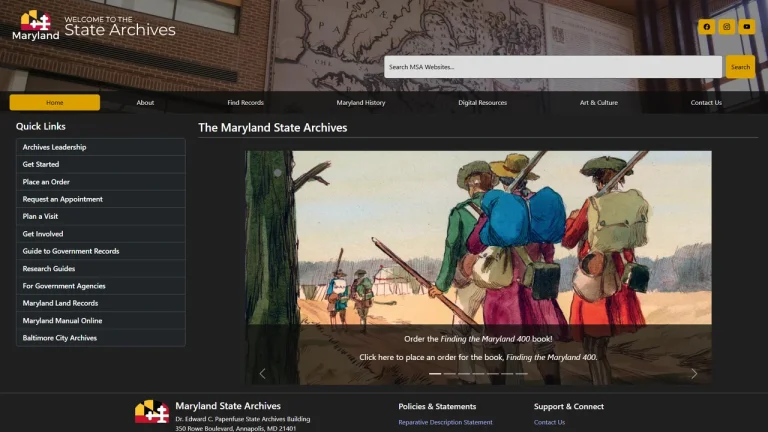The image size is (768, 432).
Task: Click the 'Quick Links' sidebar heading
Action: click(41, 126)
